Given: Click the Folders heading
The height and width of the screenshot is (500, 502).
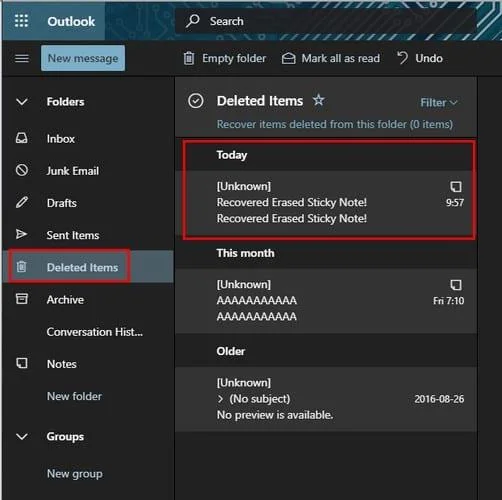Looking at the screenshot, I should 66,102.
